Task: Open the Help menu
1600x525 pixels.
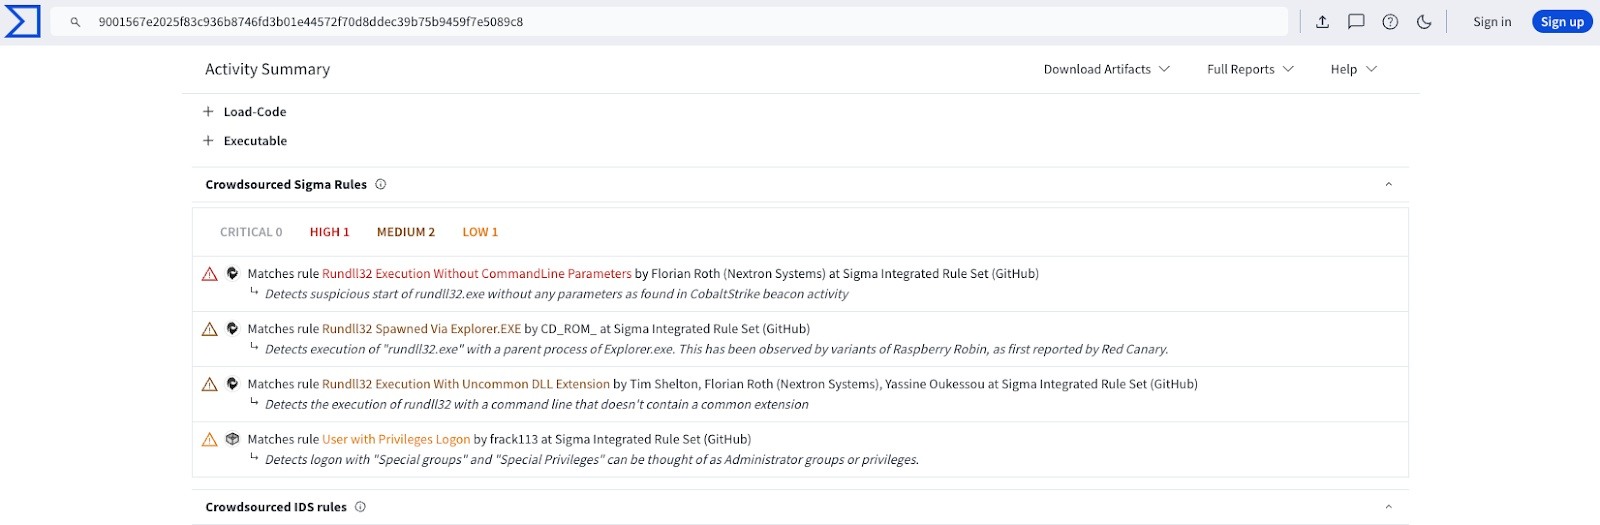Action: point(1353,69)
